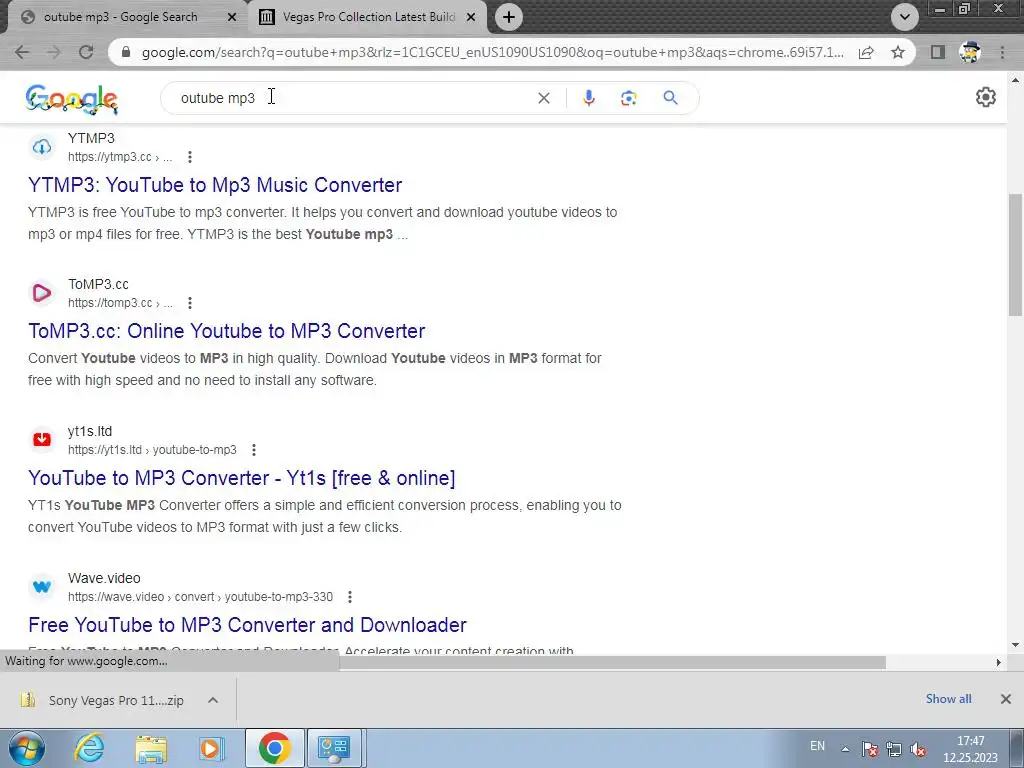Click the yt1s.ltd site favicon
This screenshot has width=1024, height=768.
tap(42, 440)
